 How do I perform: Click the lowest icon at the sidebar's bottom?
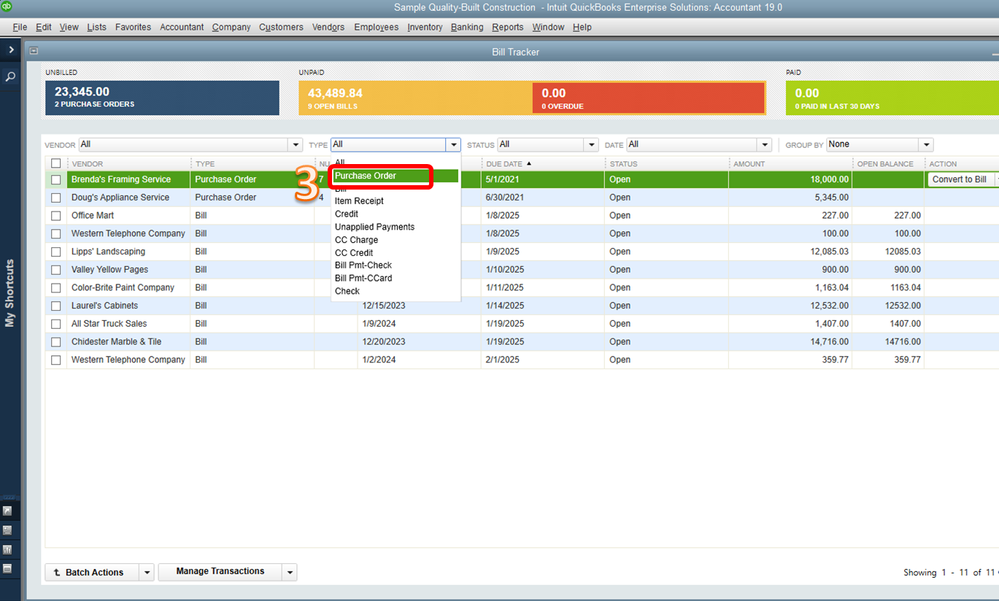tap(8, 568)
